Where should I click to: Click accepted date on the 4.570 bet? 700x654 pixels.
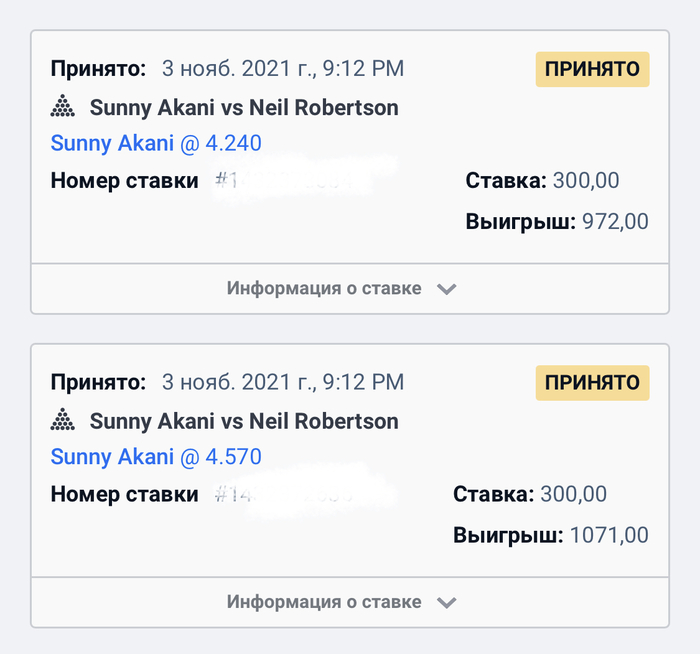pyautogui.click(x=283, y=382)
